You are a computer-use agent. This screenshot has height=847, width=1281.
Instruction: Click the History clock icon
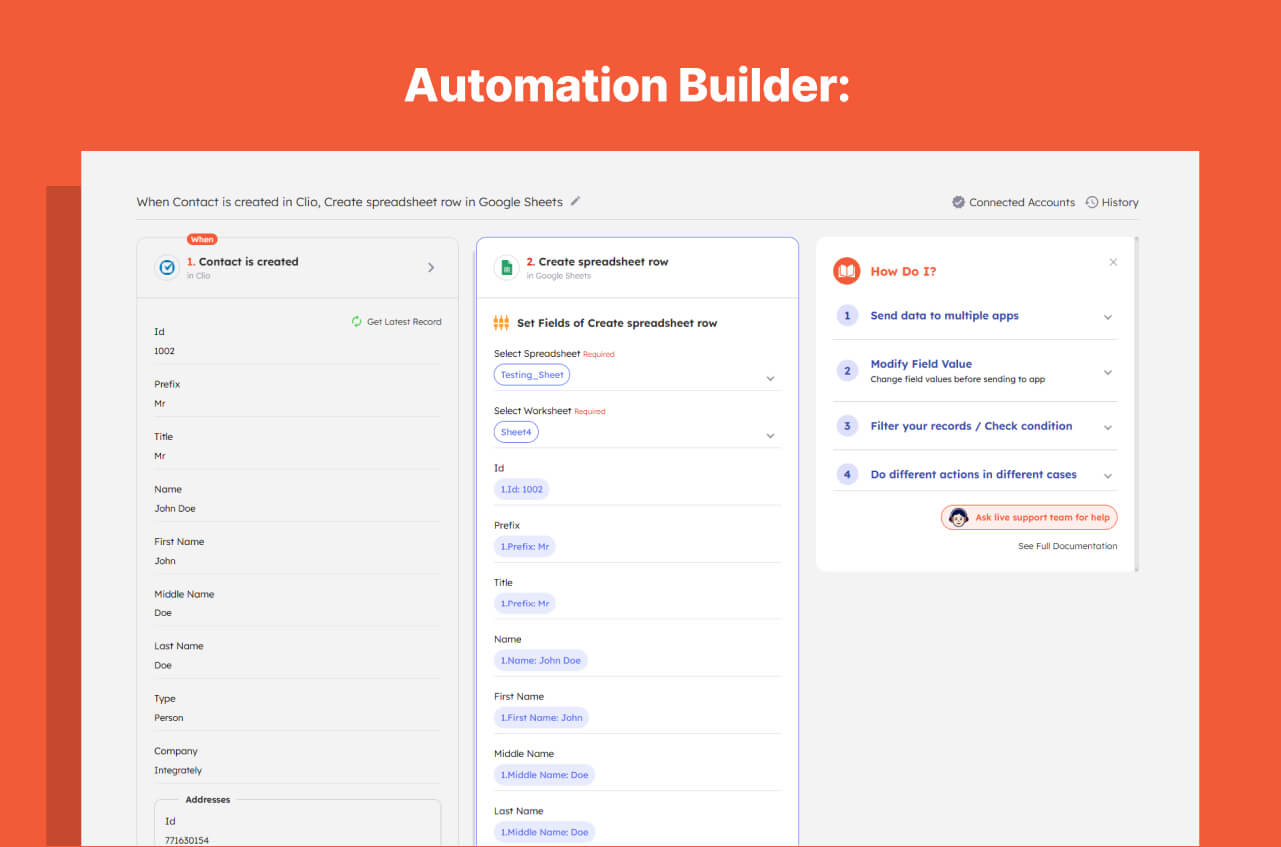click(1092, 202)
